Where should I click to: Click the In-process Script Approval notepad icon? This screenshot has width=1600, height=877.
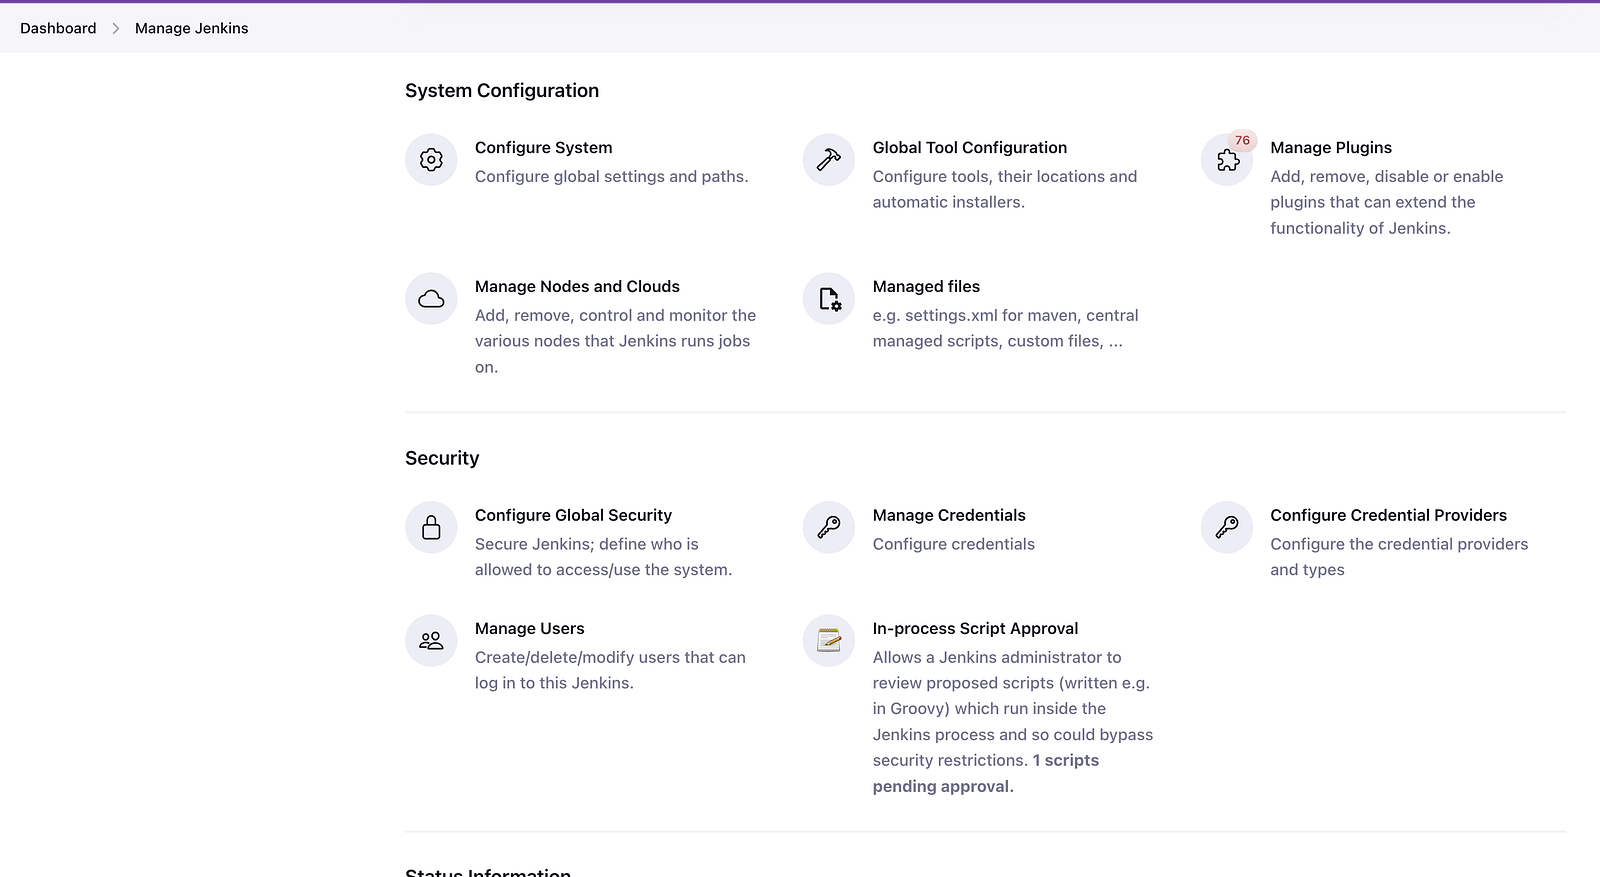[x=829, y=640]
